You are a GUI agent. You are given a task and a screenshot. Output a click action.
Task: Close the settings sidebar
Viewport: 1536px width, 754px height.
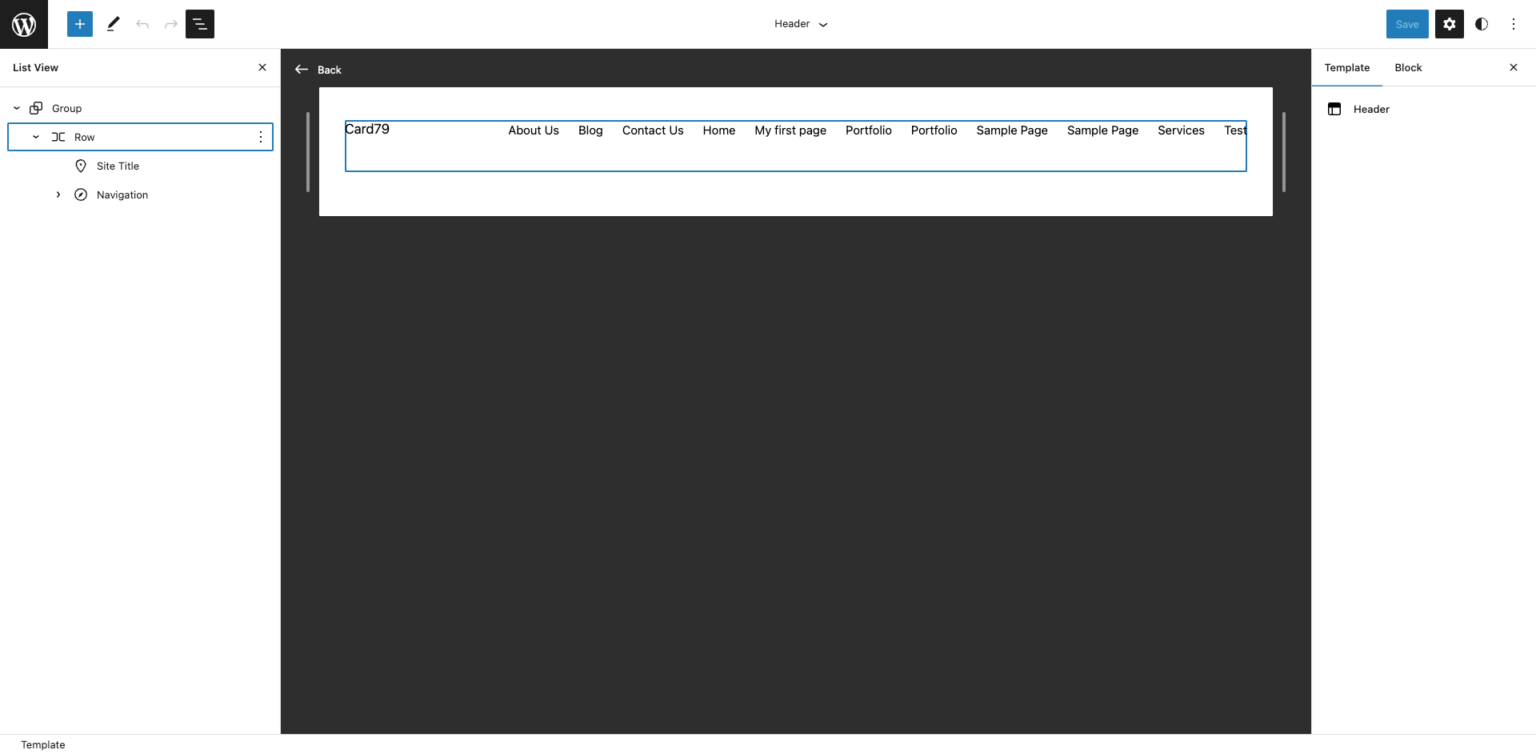[x=1513, y=68]
